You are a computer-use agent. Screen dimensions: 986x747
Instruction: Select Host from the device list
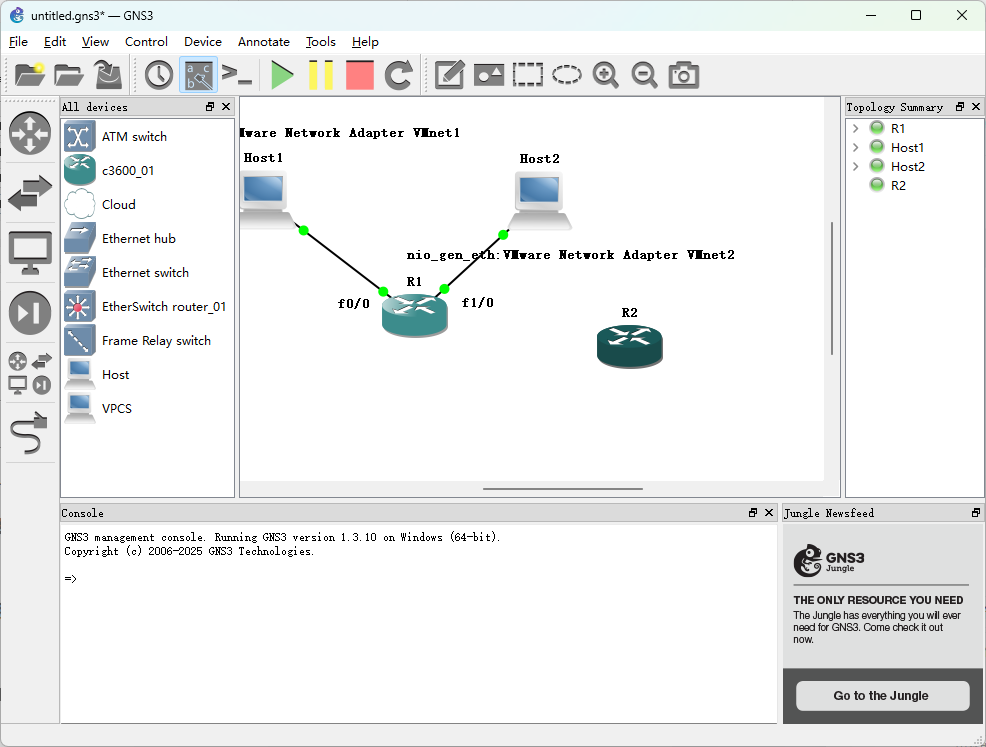point(148,374)
